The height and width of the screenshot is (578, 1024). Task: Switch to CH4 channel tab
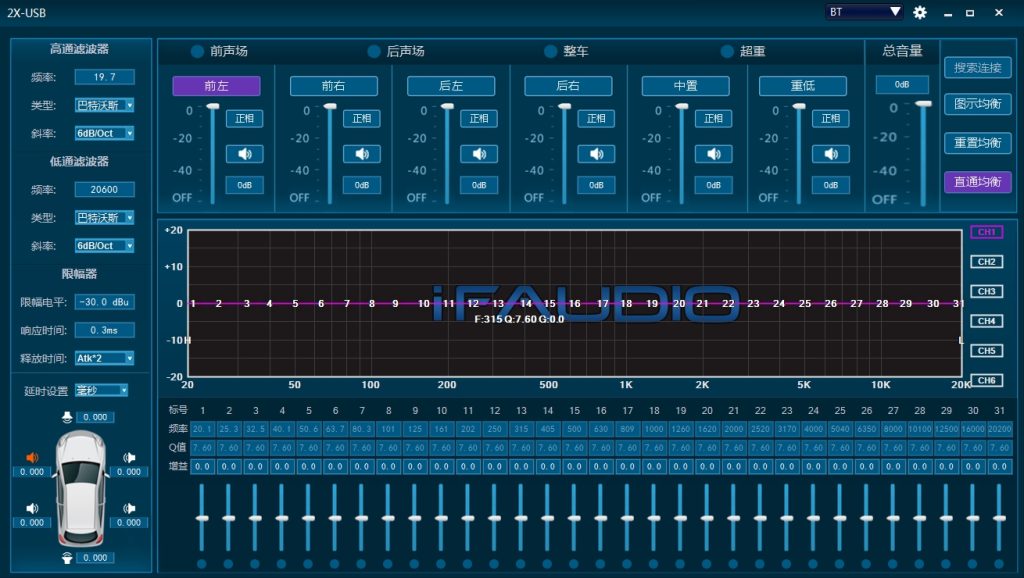point(987,321)
